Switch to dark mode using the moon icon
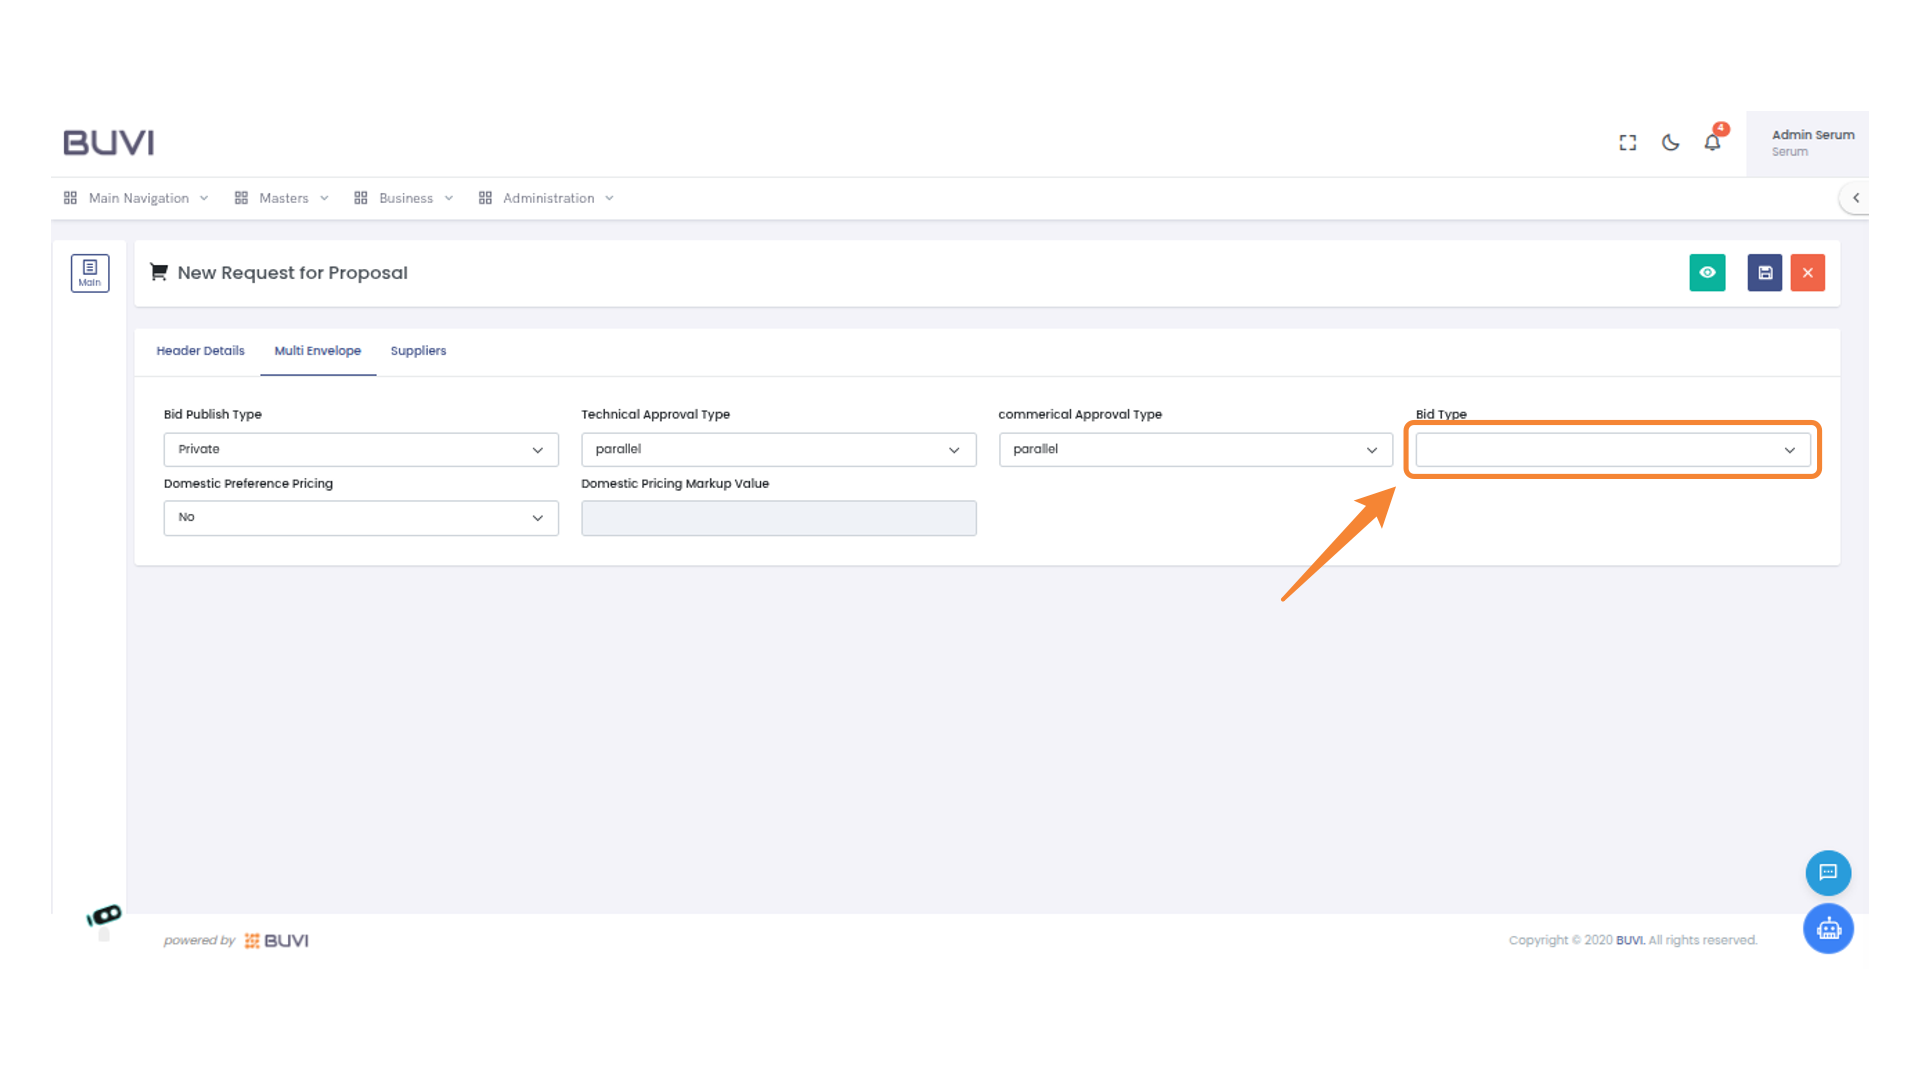 tap(1670, 143)
